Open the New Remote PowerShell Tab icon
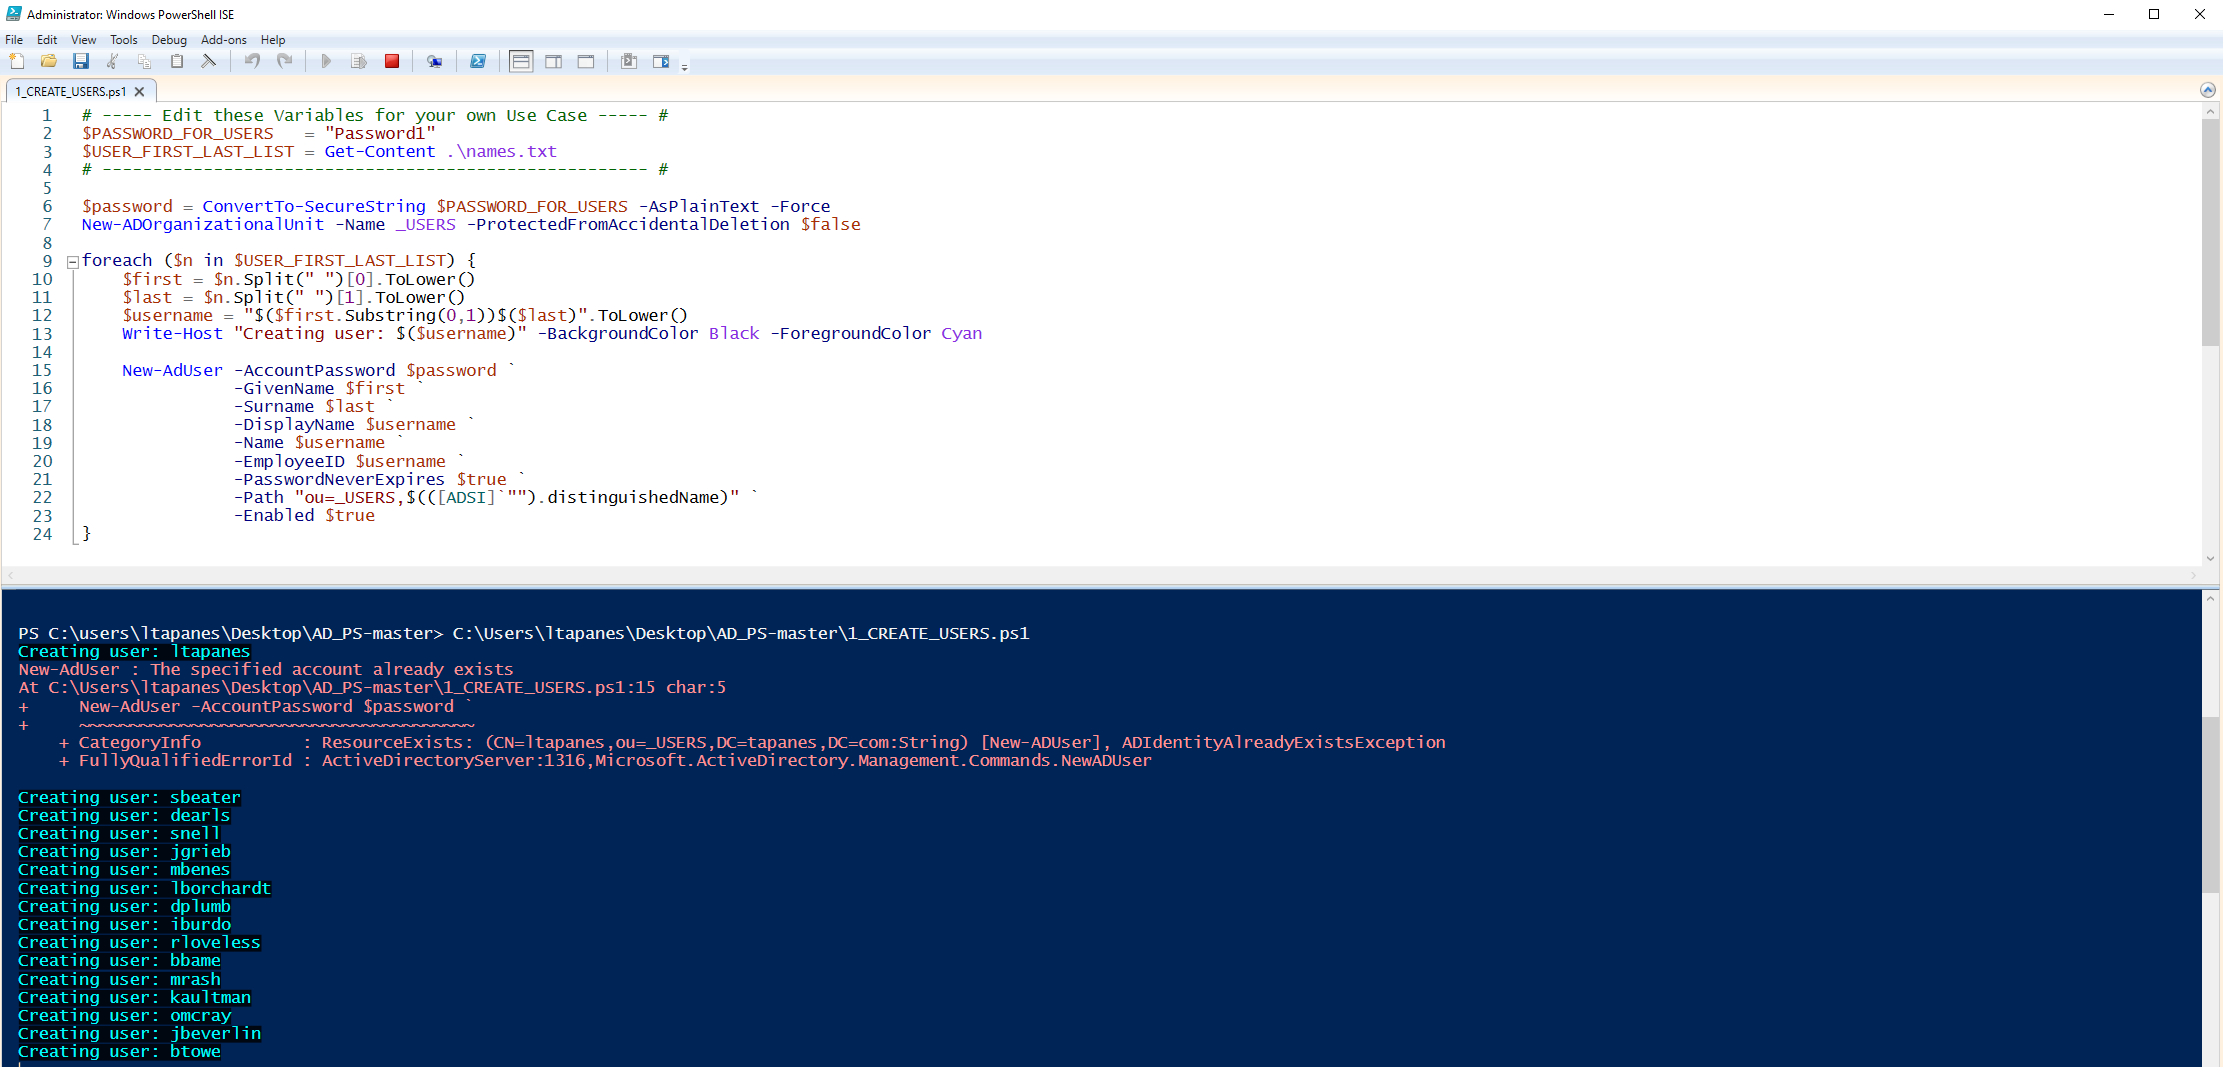 (x=434, y=62)
